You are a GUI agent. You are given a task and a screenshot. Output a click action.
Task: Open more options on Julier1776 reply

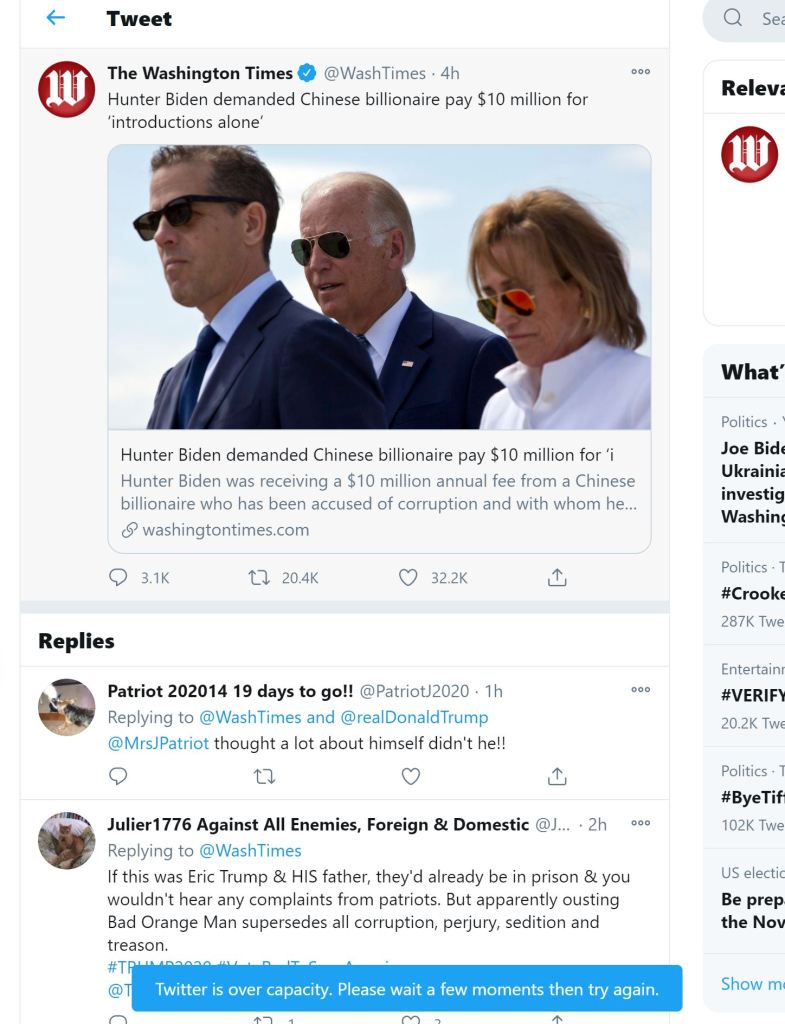point(640,824)
